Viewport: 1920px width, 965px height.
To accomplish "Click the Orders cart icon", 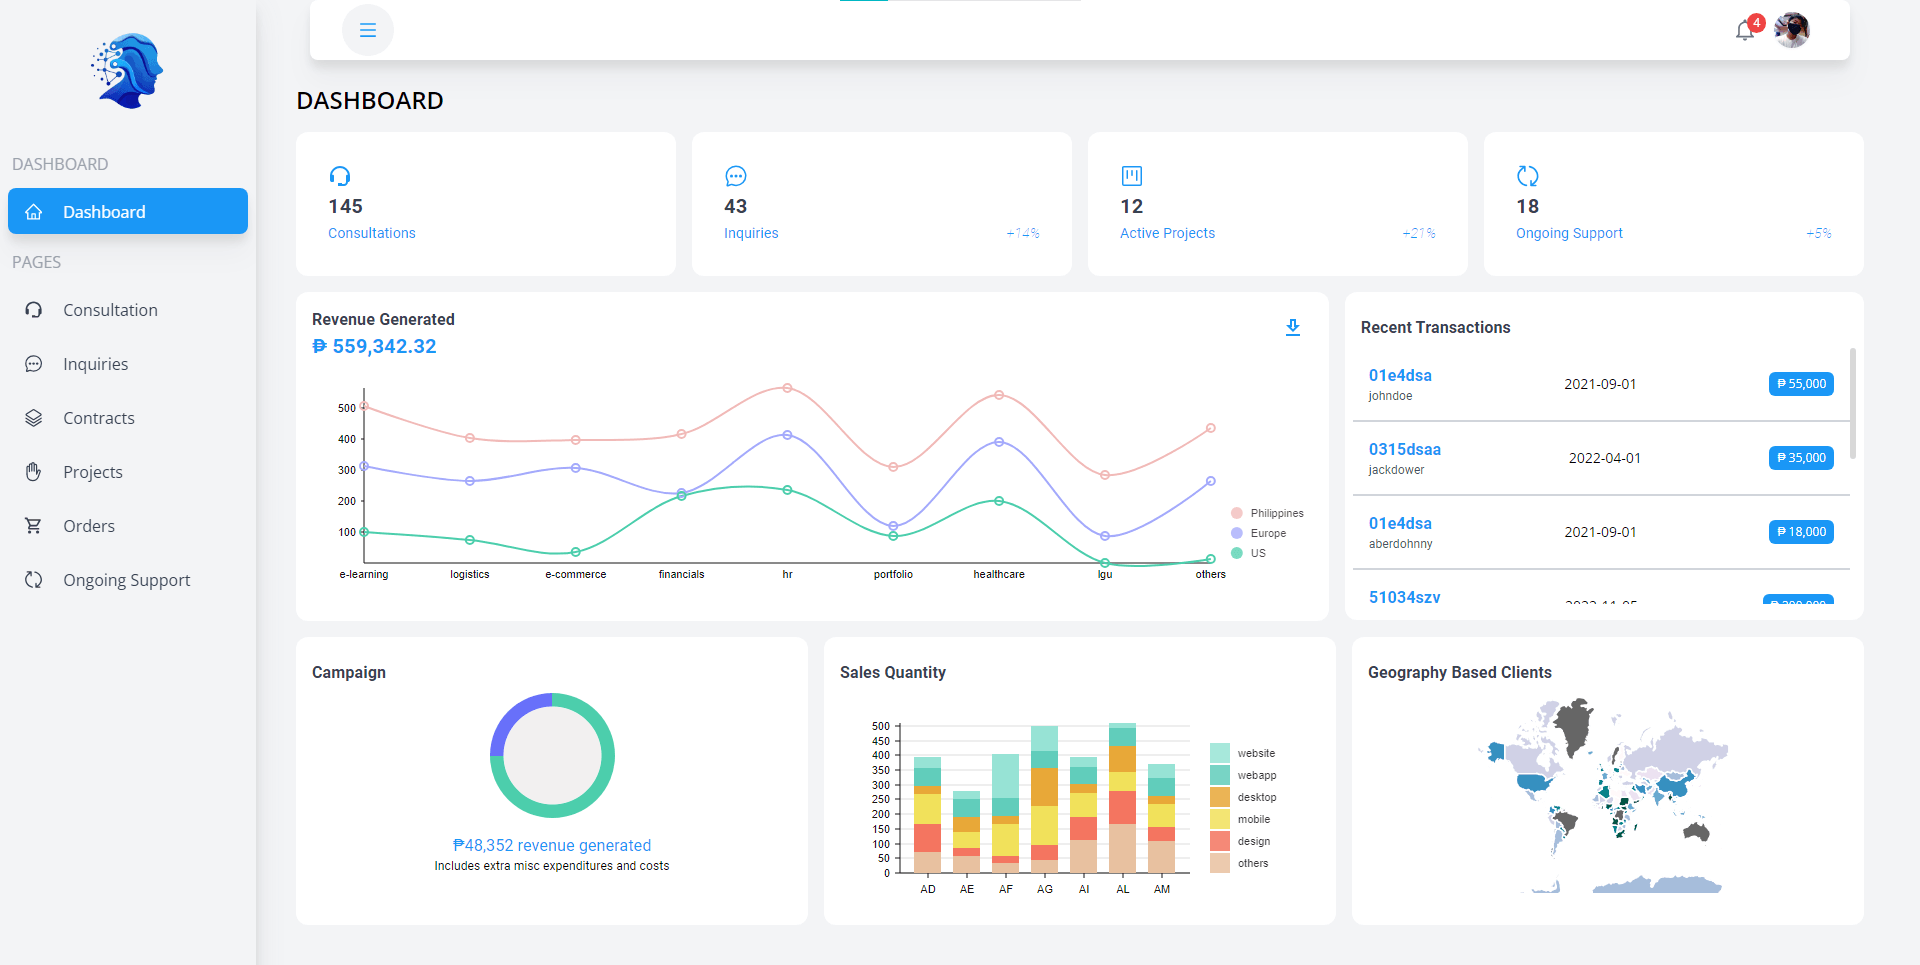I will coord(34,526).
